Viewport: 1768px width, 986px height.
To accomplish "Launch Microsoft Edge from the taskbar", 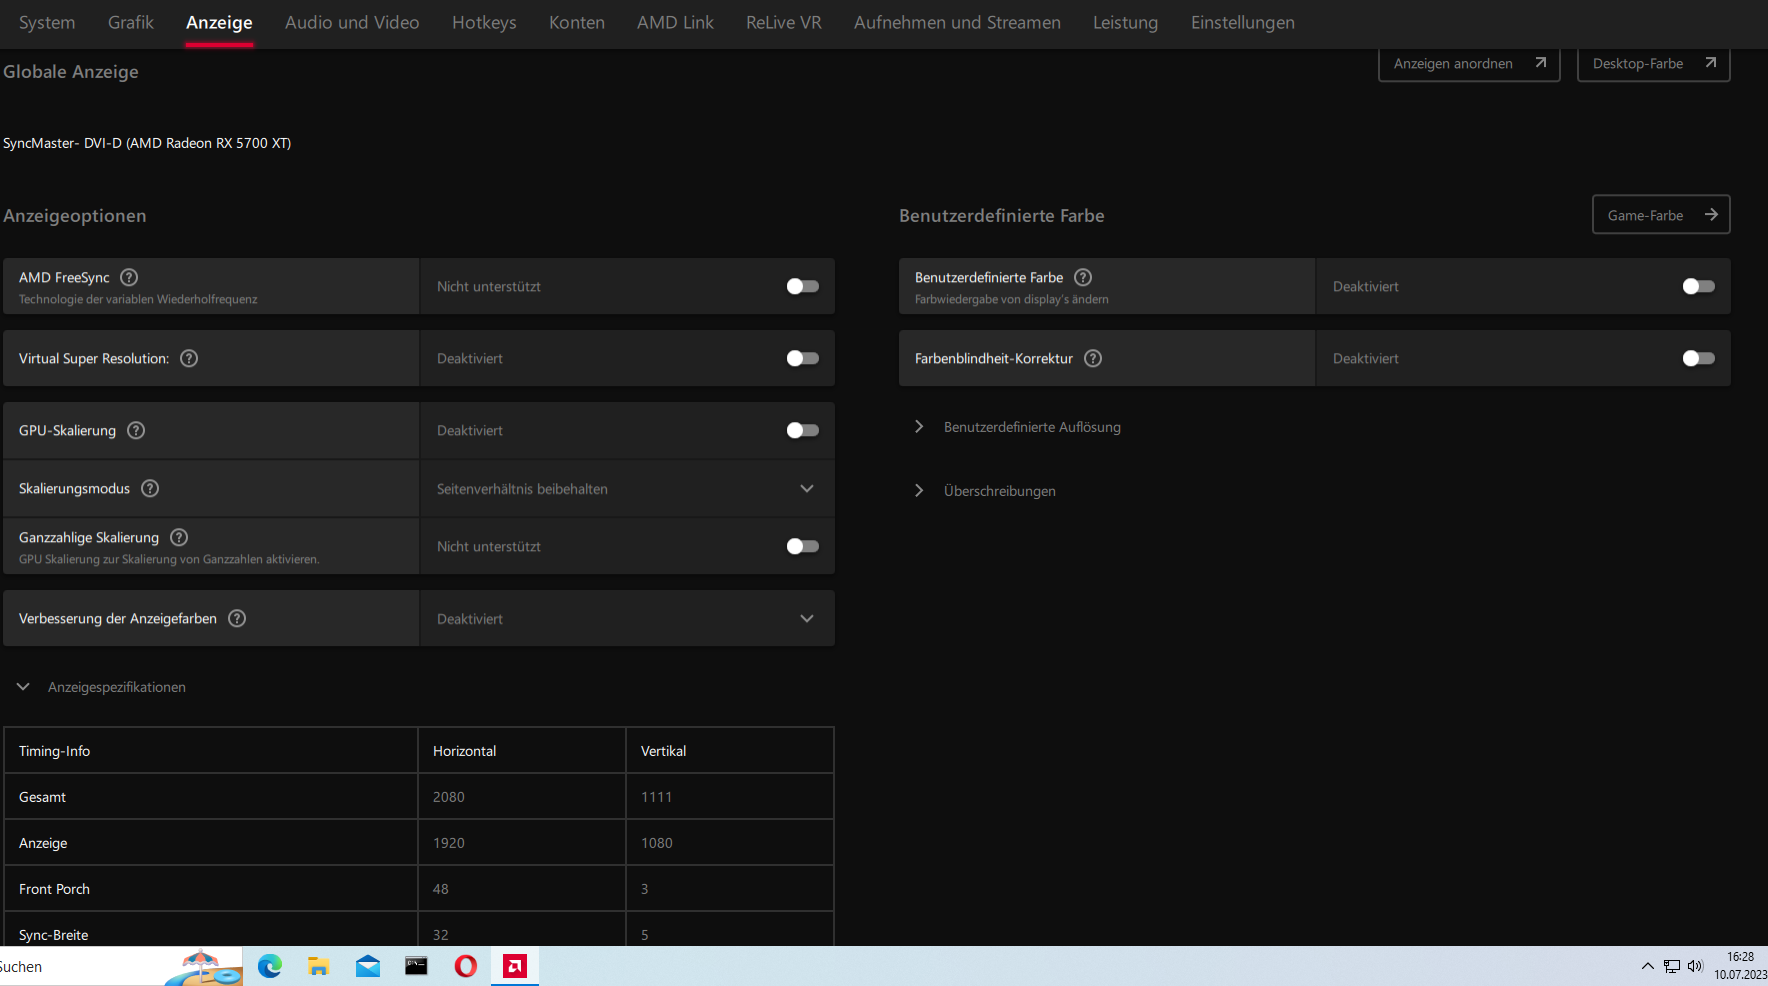I will click(270, 966).
